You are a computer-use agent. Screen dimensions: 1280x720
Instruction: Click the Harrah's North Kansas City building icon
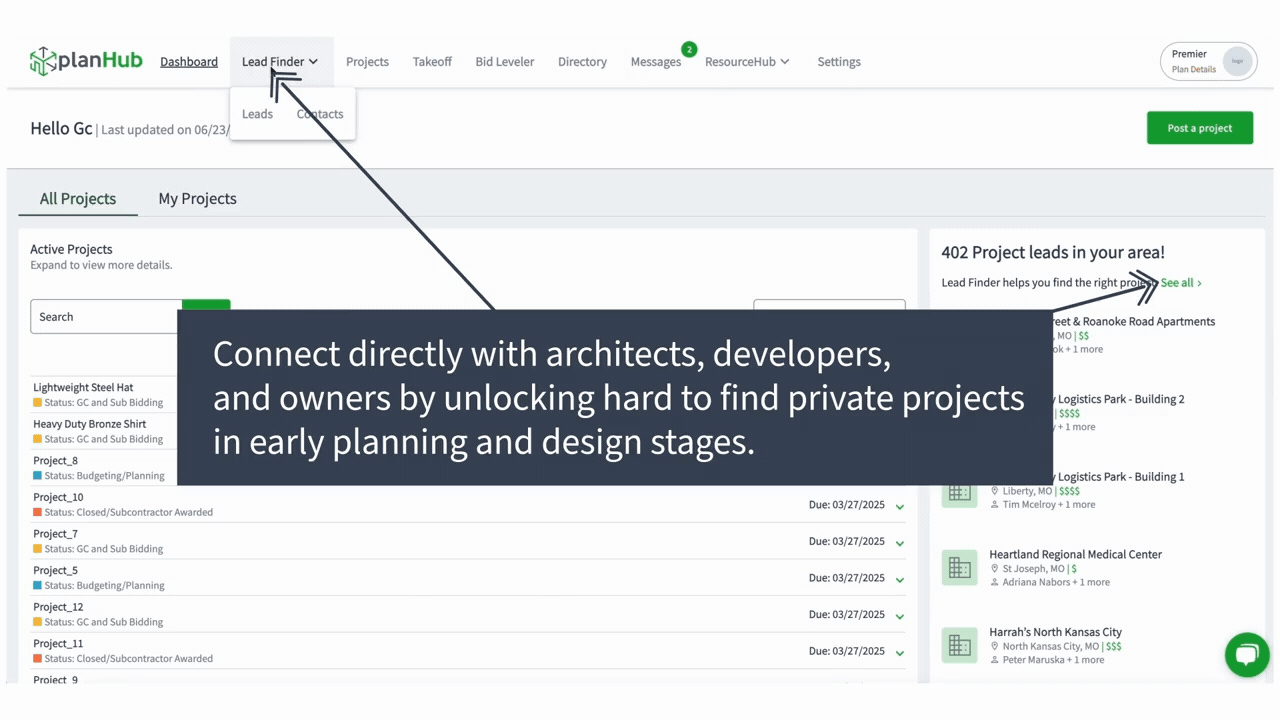(959, 646)
